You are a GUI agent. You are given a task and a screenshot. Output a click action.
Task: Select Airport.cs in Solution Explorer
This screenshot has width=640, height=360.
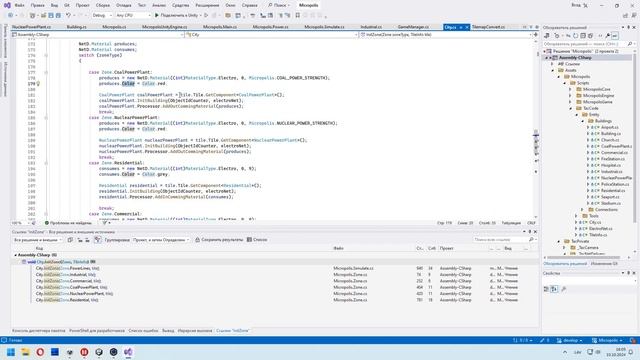pyautogui.click(x=609, y=127)
